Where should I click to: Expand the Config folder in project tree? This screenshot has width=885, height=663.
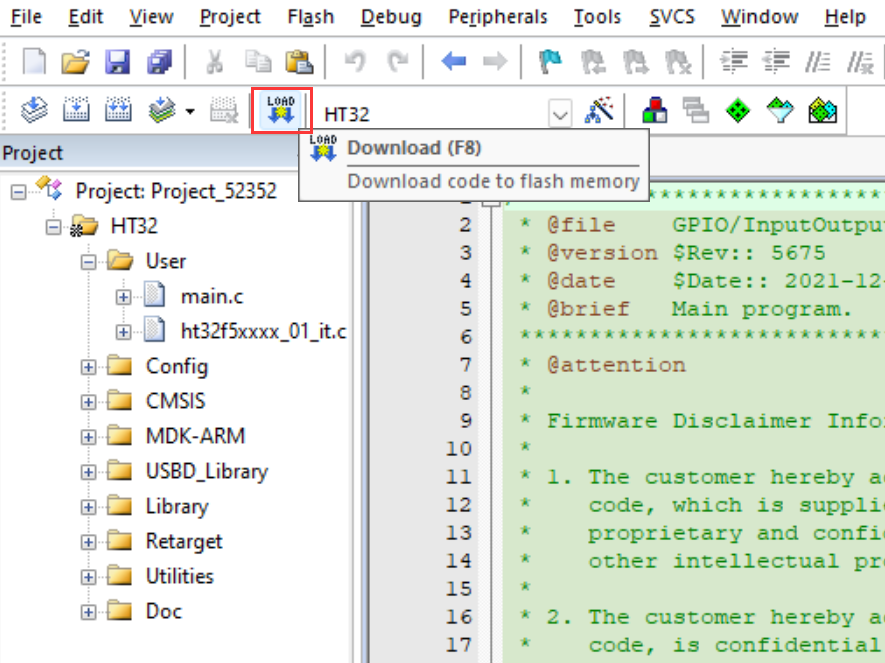(x=89, y=367)
